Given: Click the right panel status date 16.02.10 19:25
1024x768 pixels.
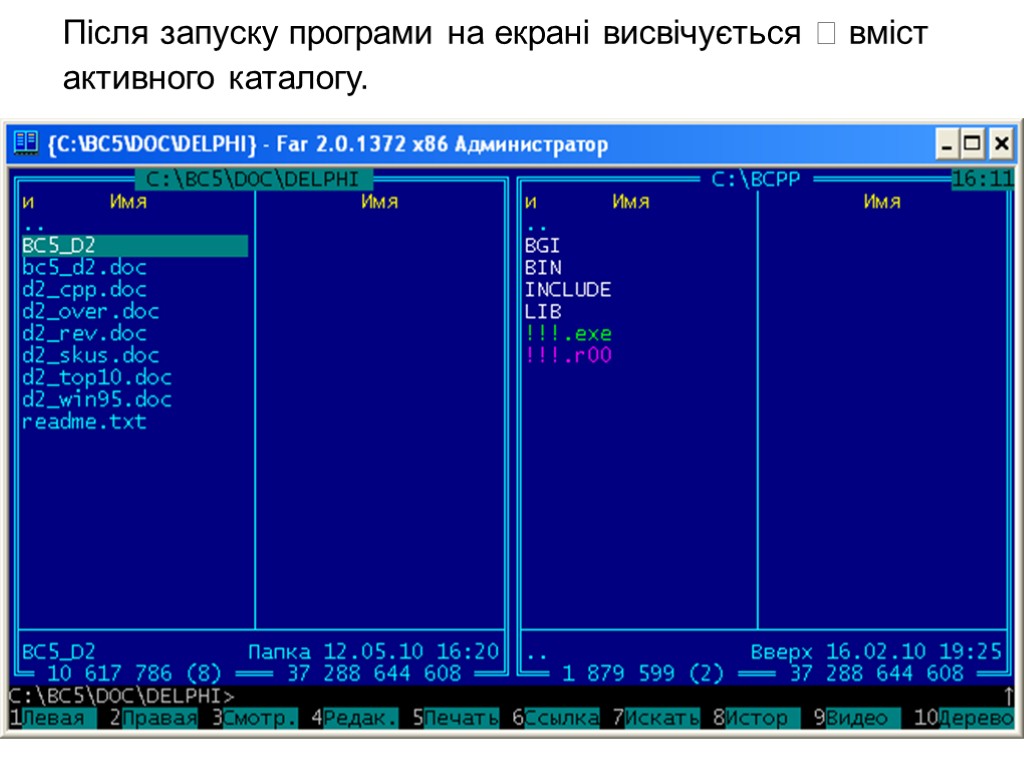Looking at the screenshot, I should point(914,651).
